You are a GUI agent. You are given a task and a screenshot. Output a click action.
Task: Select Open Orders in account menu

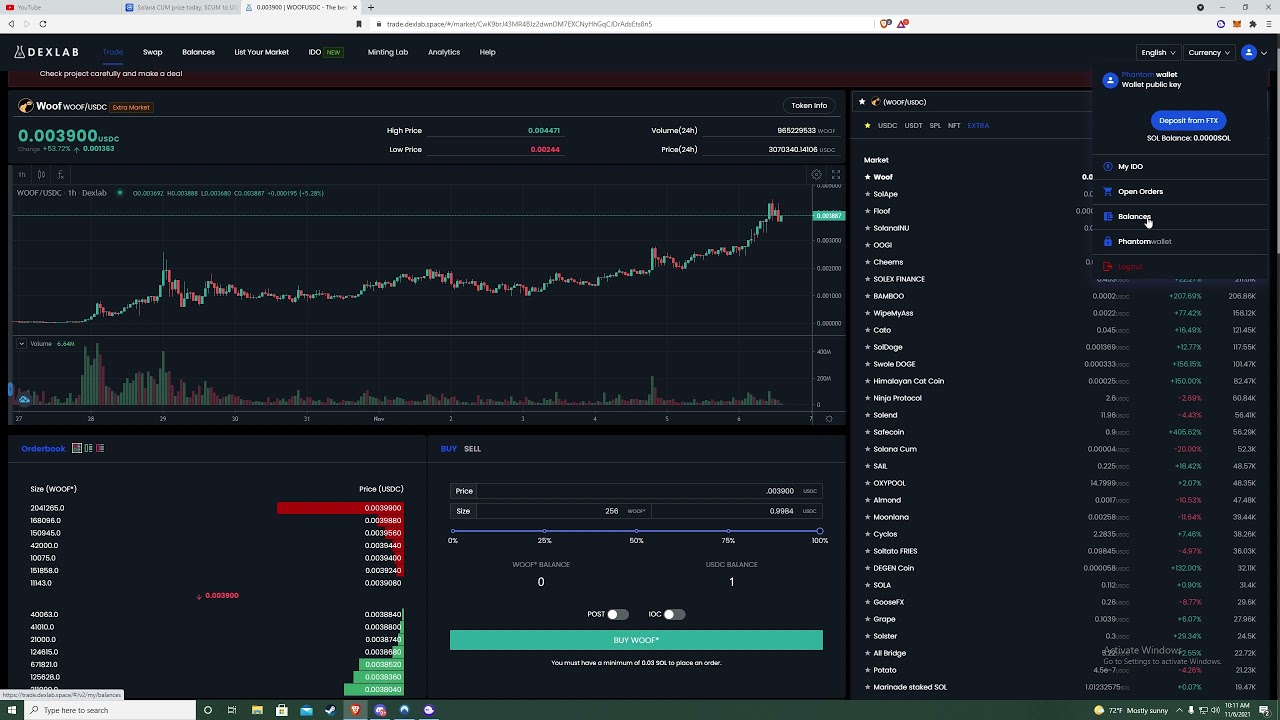coord(1140,192)
